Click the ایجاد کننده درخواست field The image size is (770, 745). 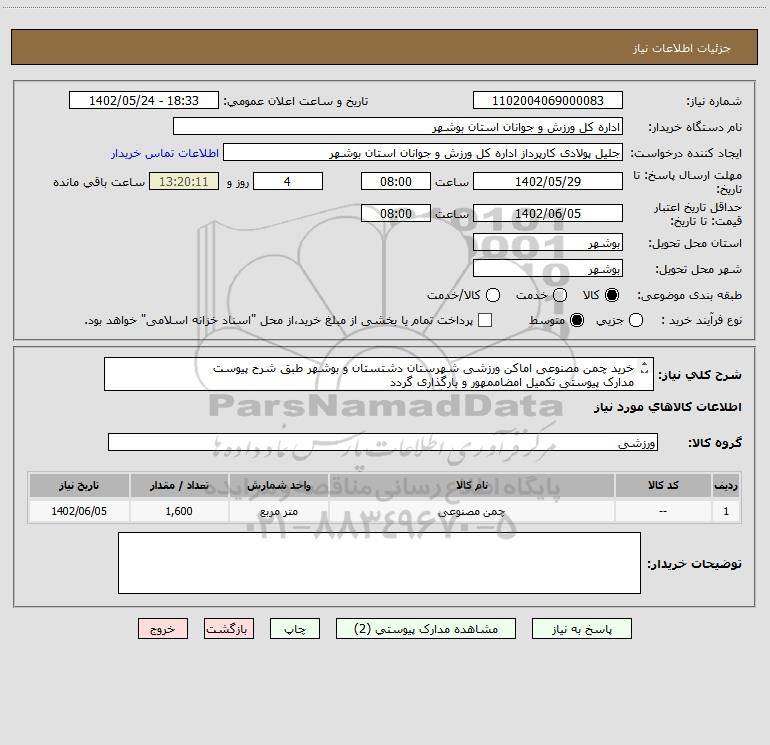tap(423, 152)
